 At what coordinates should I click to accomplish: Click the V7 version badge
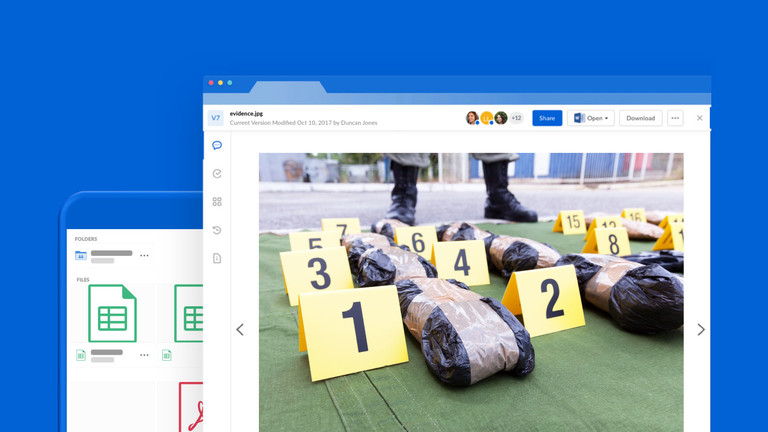pyautogui.click(x=215, y=118)
